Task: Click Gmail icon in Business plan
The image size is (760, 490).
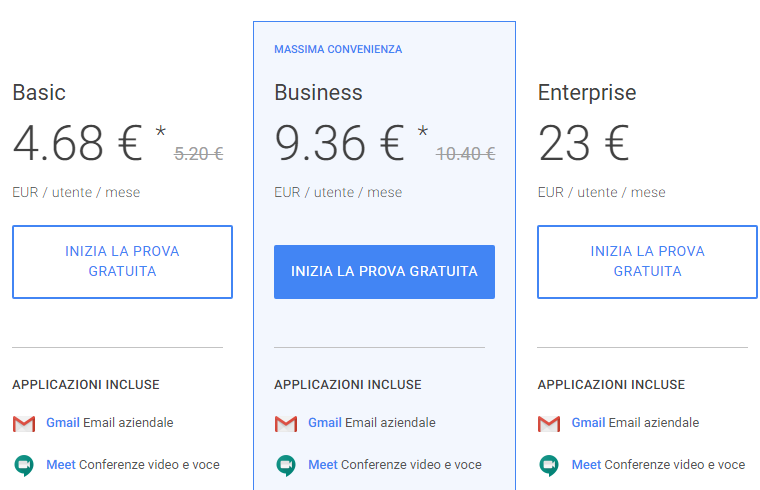Action: (x=286, y=423)
